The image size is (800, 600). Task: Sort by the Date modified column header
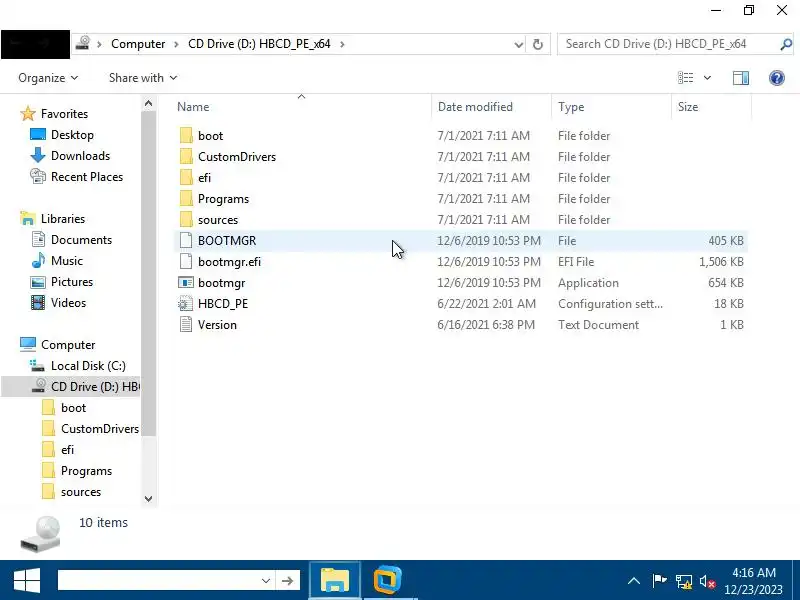point(475,107)
